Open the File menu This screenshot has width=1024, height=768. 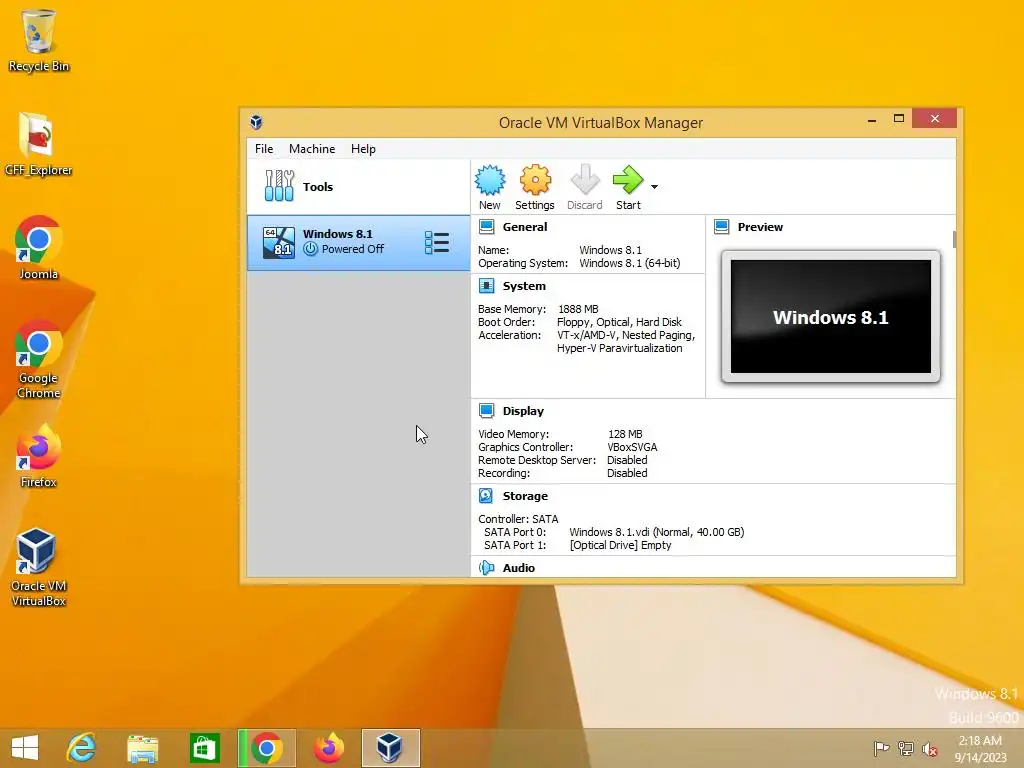pos(264,149)
